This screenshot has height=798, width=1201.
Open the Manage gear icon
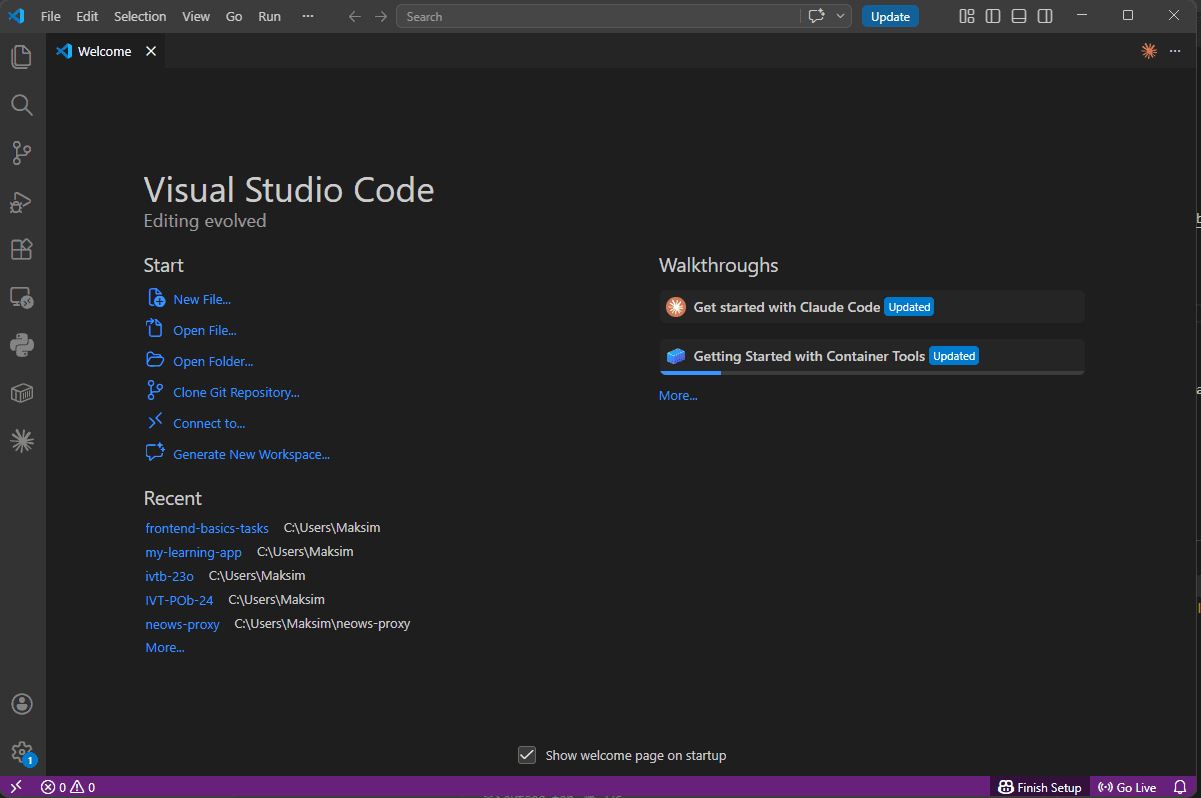pos(22,752)
